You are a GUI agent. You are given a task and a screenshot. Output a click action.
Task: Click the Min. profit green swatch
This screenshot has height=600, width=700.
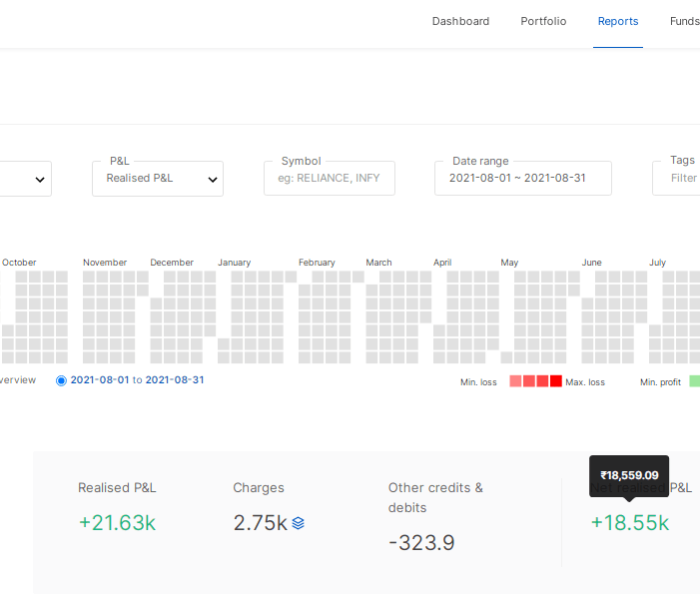click(x=694, y=381)
